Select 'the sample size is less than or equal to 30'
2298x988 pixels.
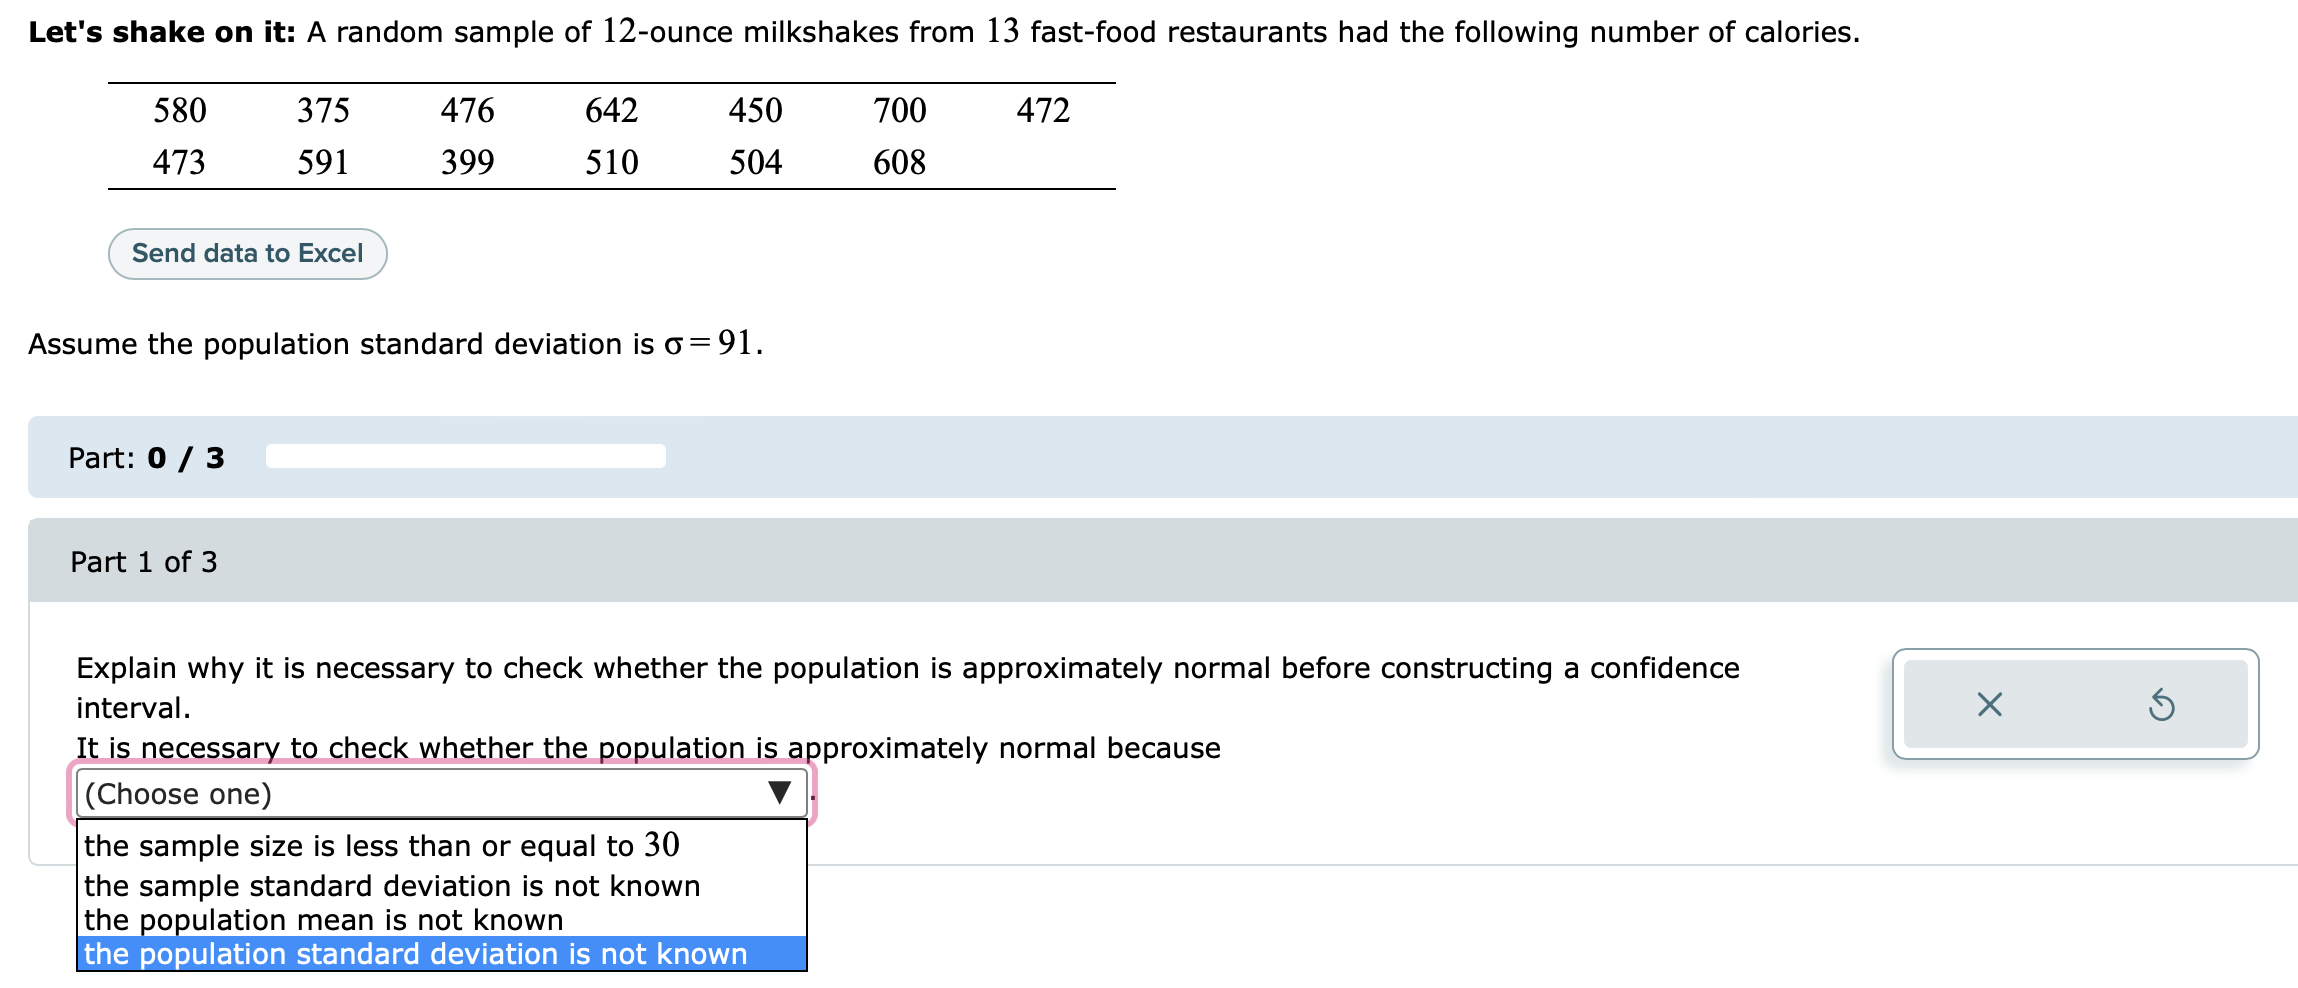[383, 845]
